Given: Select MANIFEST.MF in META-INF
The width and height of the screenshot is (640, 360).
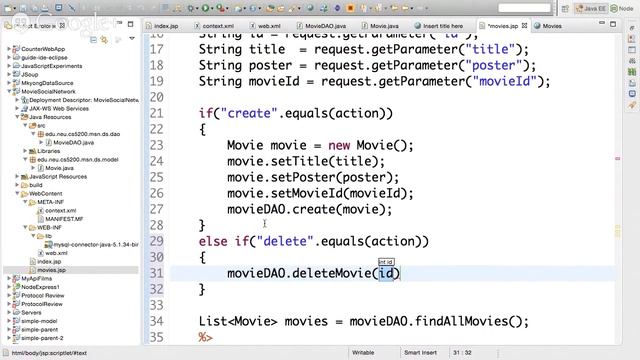Looking at the screenshot, I should click(64, 219).
